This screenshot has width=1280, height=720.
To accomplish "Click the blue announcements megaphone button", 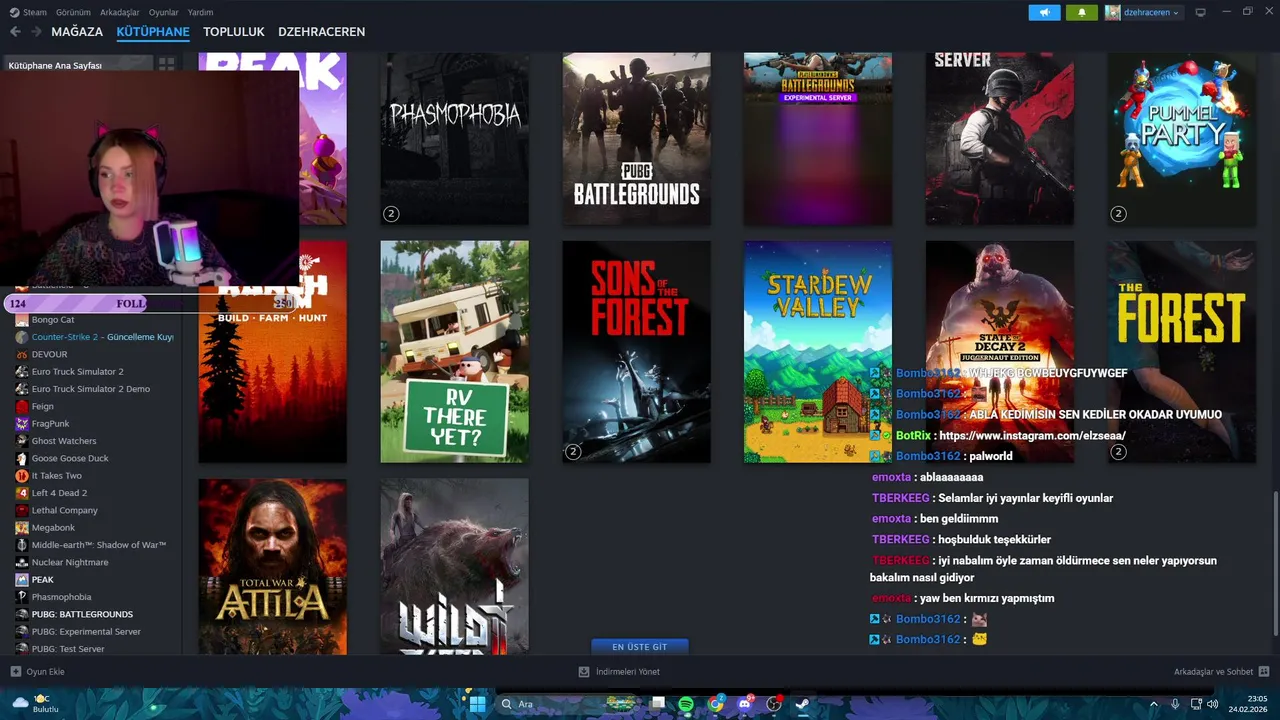I will [1044, 12].
